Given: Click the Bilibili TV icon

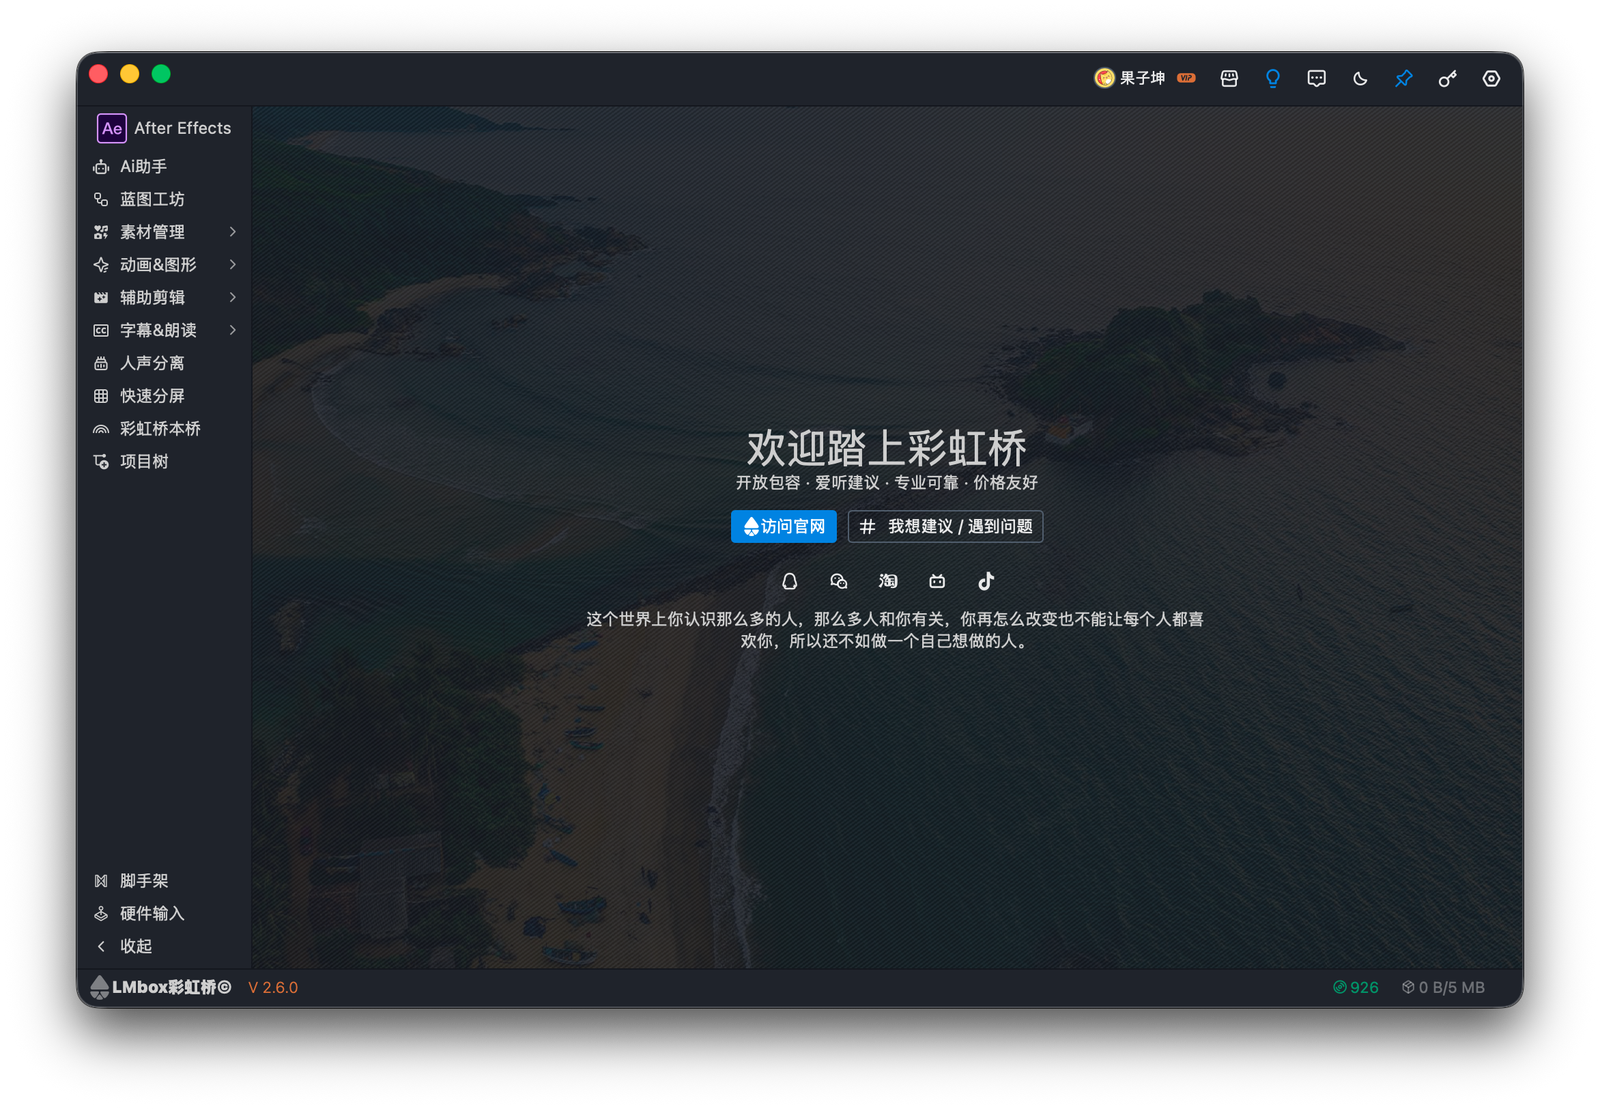Looking at the screenshot, I should click(x=937, y=581).
